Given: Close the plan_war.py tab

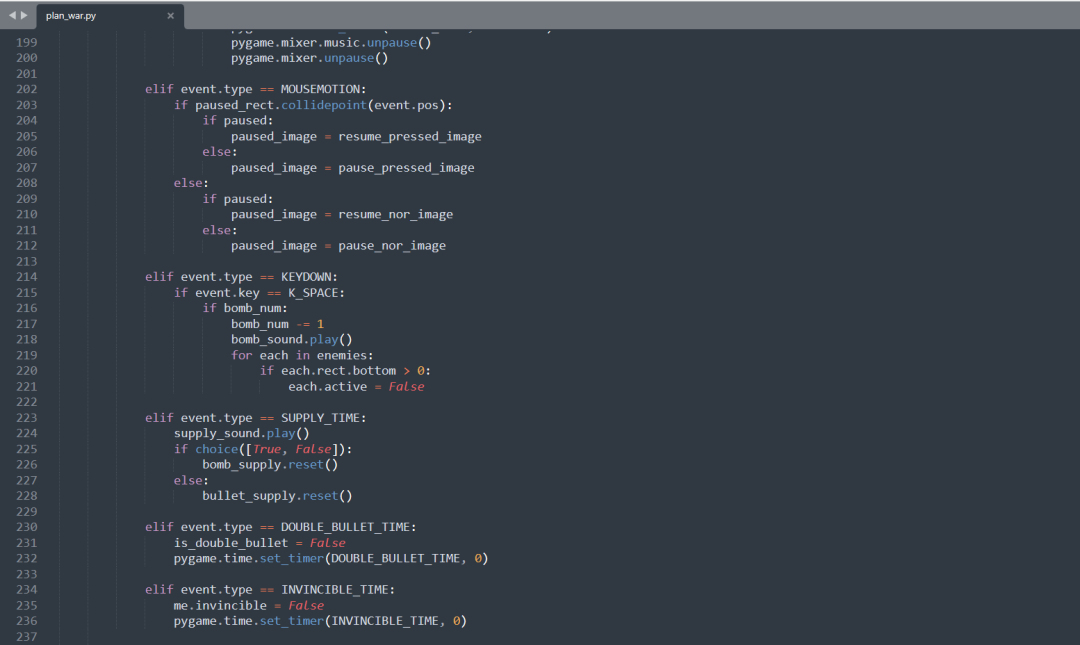Looking at the screenshot, I should [170, 16].
